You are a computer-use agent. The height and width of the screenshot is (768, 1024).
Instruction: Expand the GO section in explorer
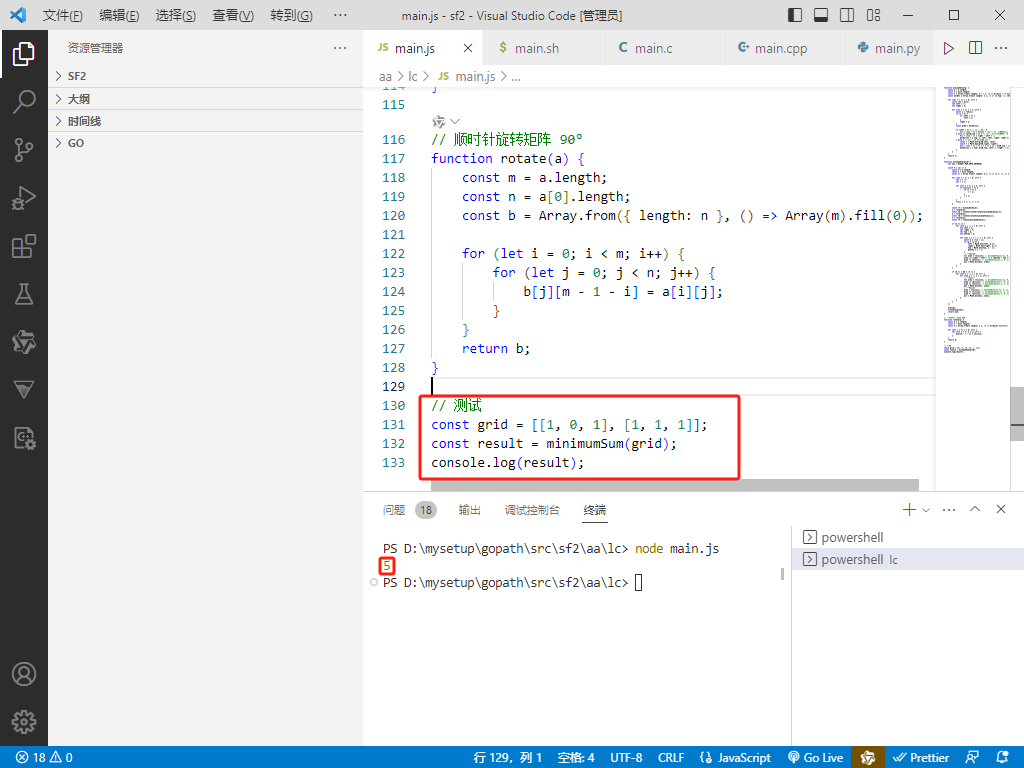click(x=205, y=143)
